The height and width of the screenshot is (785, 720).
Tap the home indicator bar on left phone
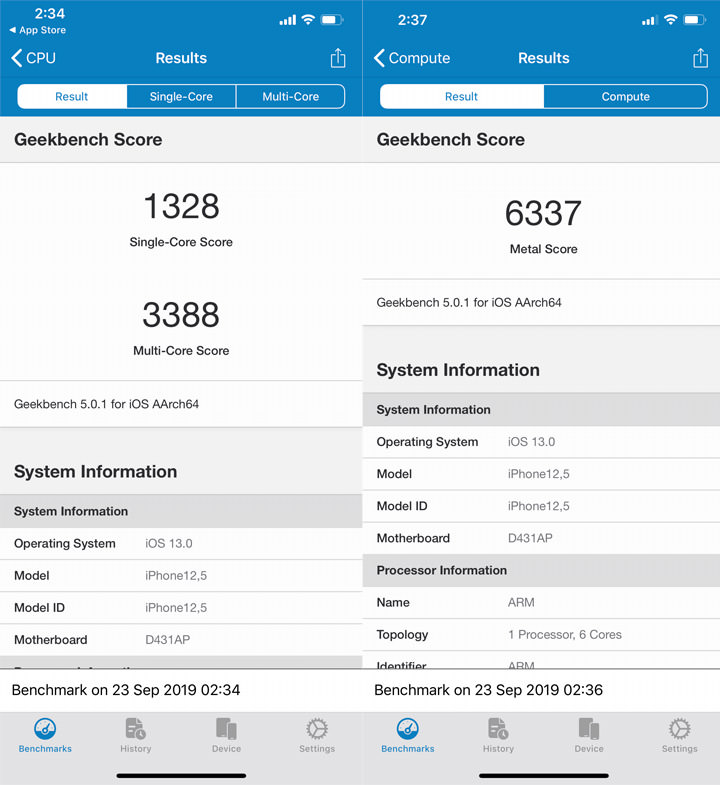[181, 775]
